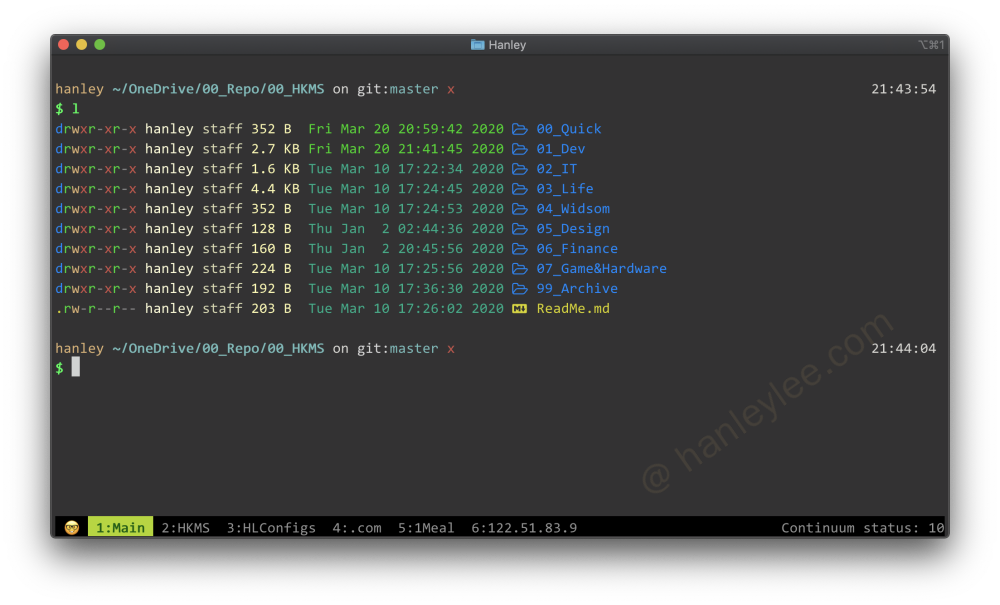Switch to tmux window 2:HKMS
Image resolution: width=1000 pixels, height=605 pixels.
[x=186, y=528]
